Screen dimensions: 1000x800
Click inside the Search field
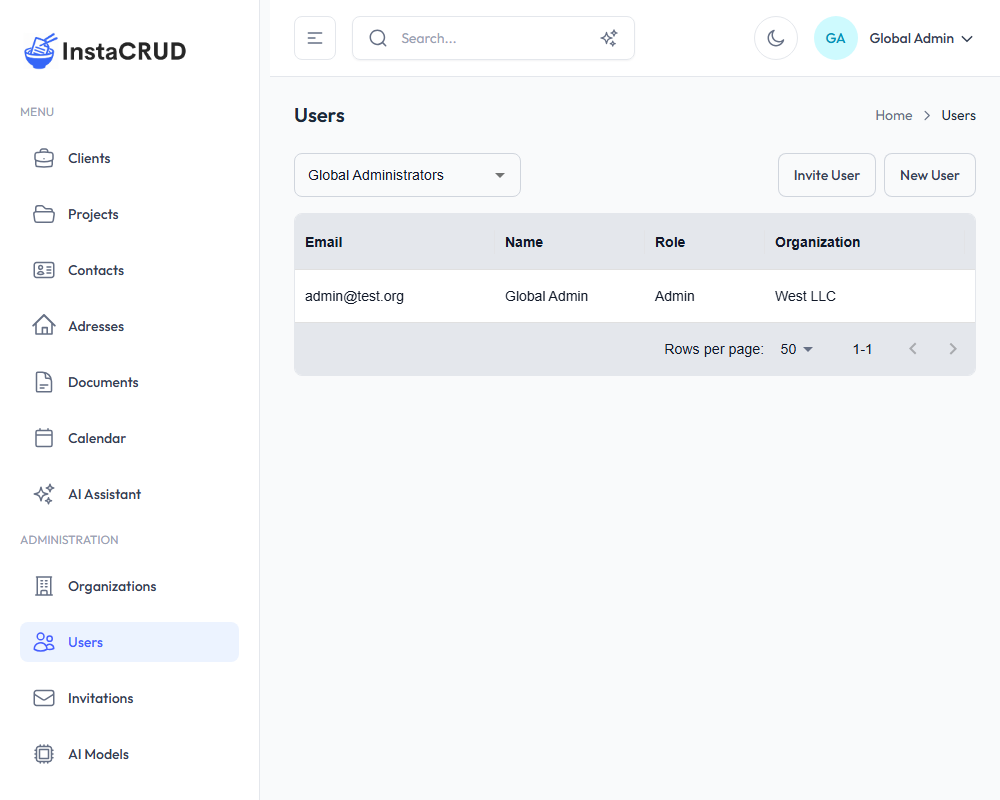click(470, 38)
